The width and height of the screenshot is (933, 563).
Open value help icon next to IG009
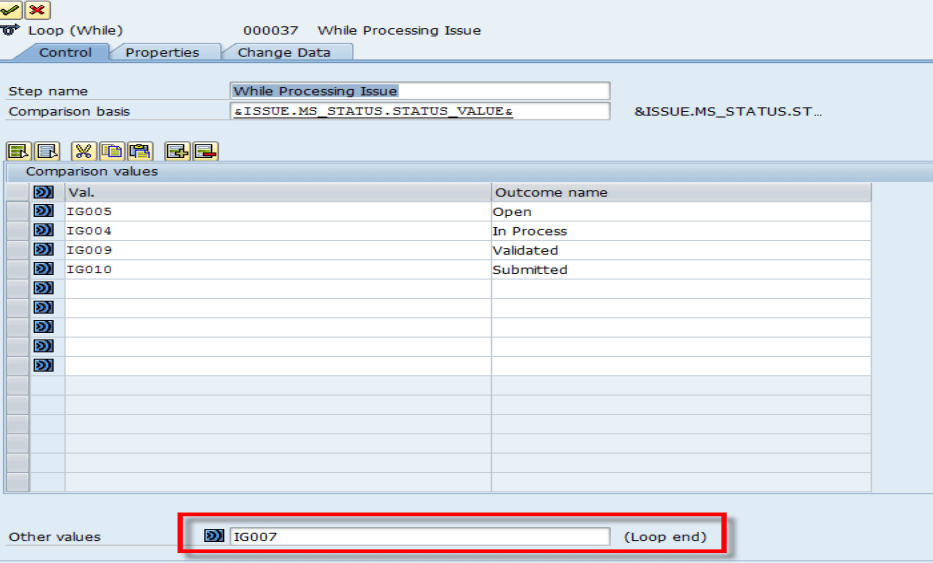tap(43, 249)
